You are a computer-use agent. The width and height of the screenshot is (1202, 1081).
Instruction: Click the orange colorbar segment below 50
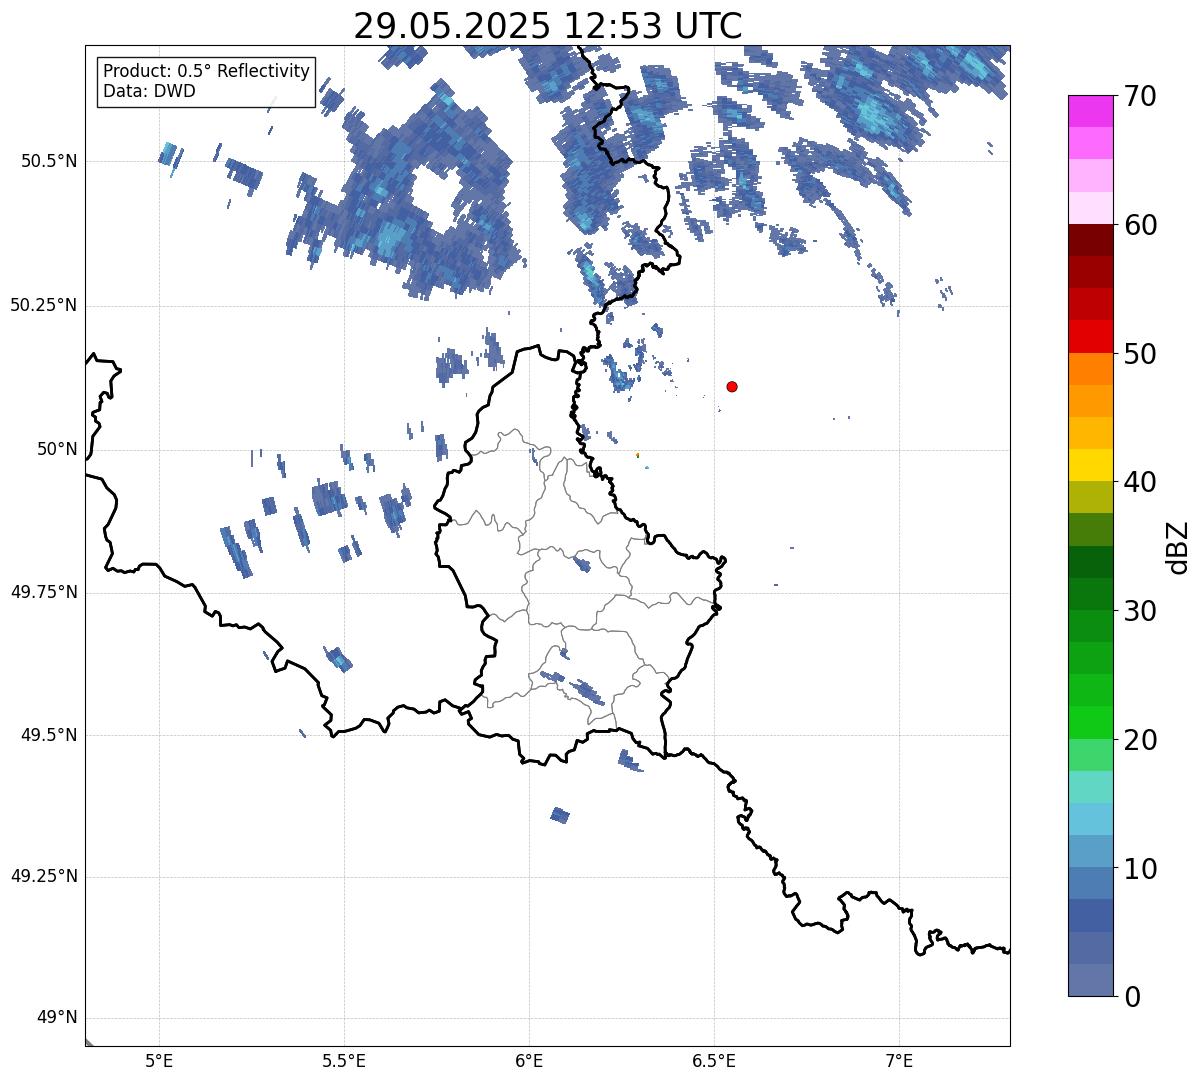click(1090, 369)
